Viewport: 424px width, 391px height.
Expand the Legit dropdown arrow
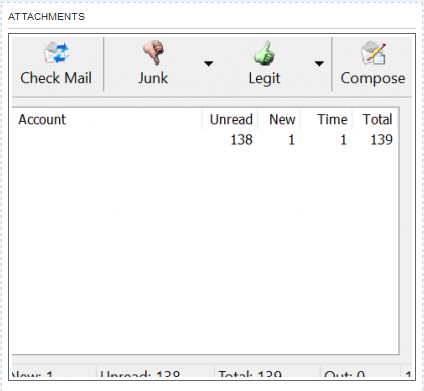pos(319,63)
